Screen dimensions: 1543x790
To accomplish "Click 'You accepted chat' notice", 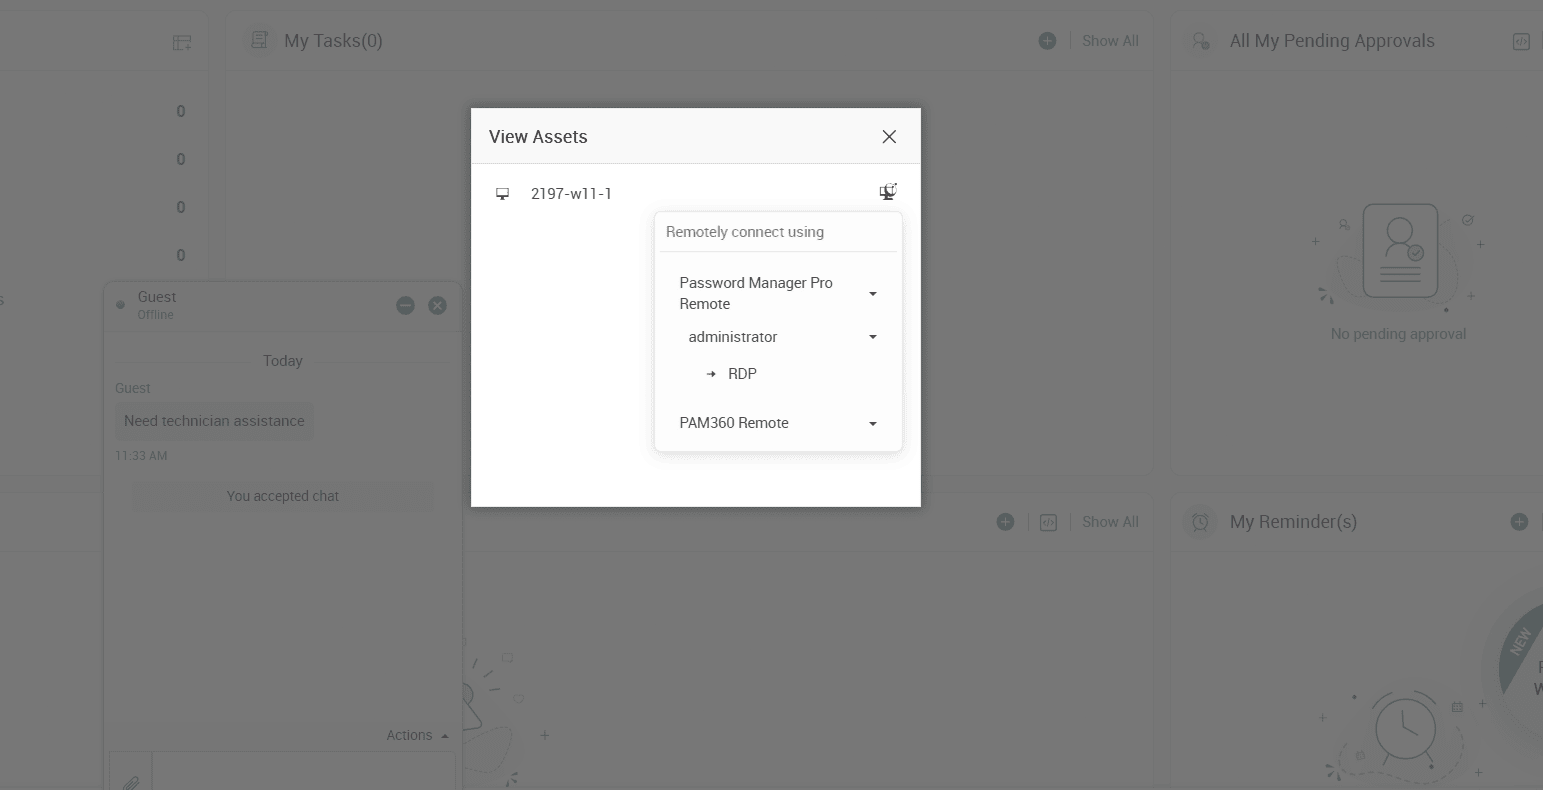I will coord(283,496).
